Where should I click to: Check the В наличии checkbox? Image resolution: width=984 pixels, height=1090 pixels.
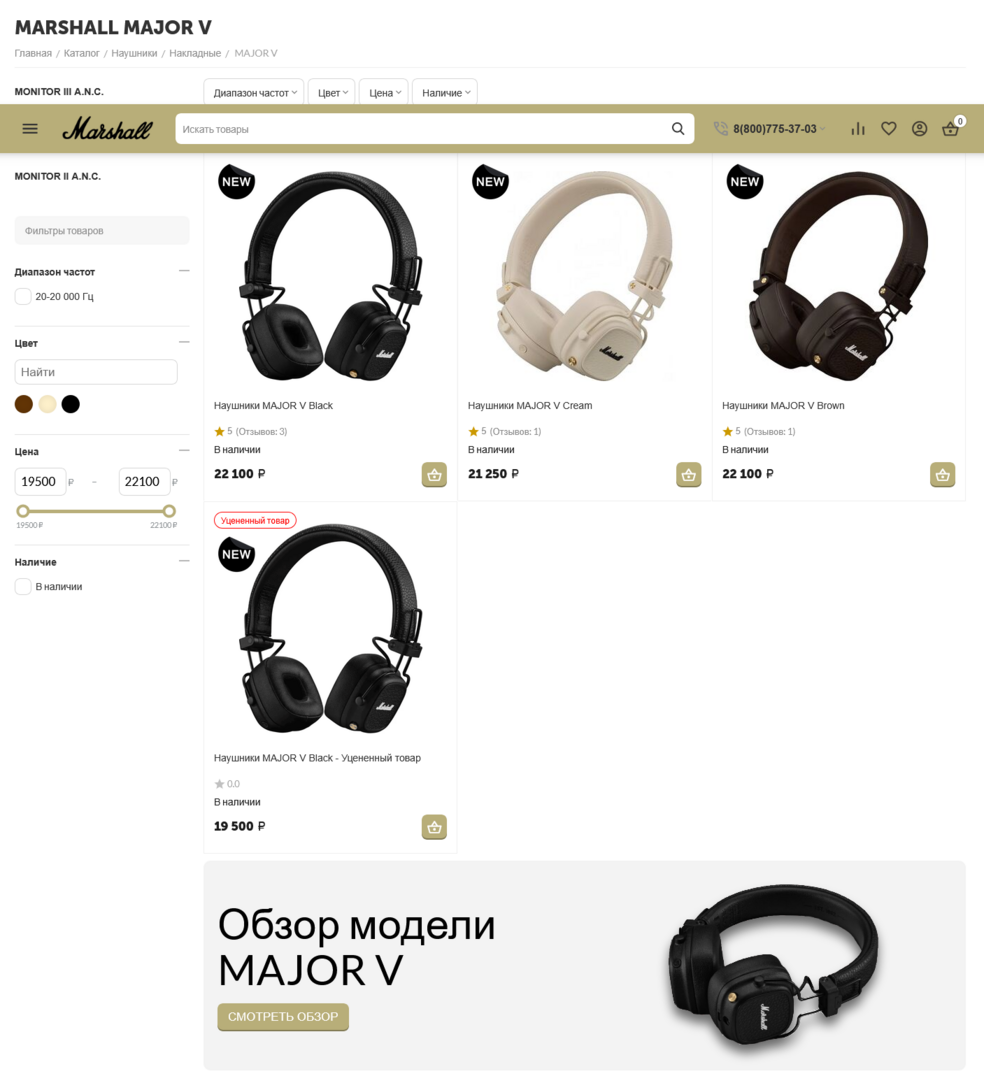(23, 587)
